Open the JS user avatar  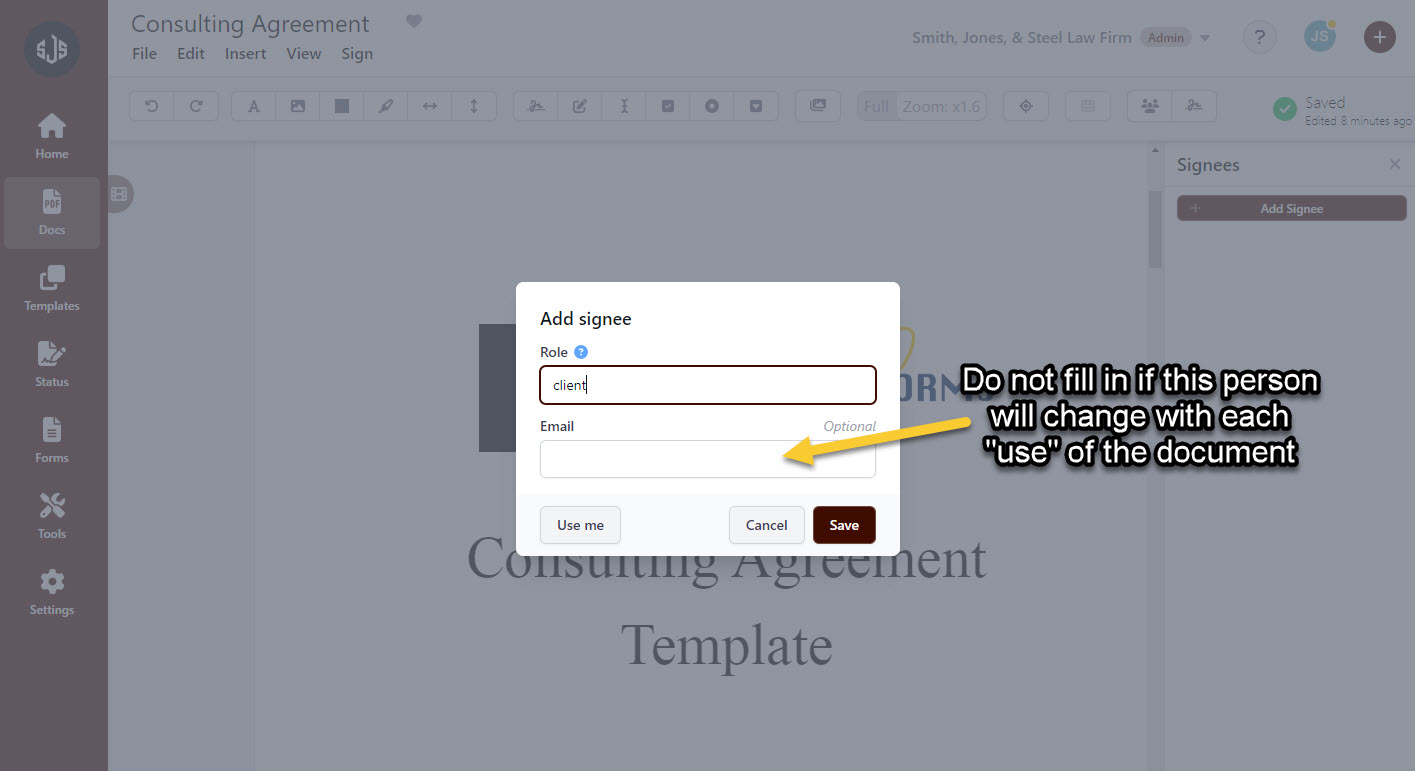pos(1320,37)
